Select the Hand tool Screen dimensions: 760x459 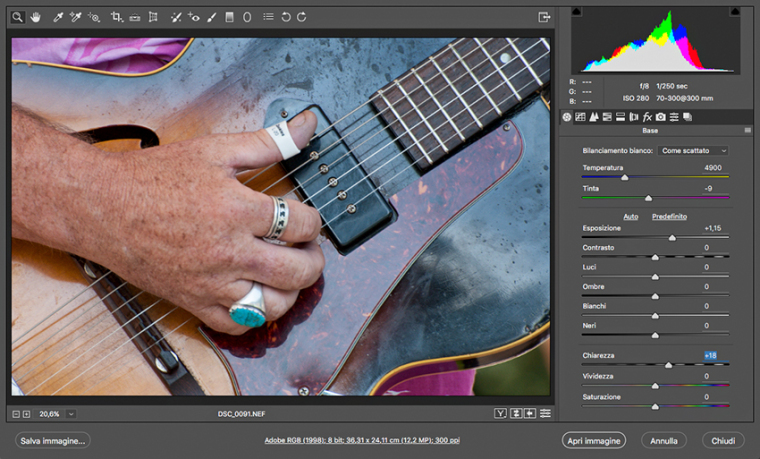pos(37,17)
